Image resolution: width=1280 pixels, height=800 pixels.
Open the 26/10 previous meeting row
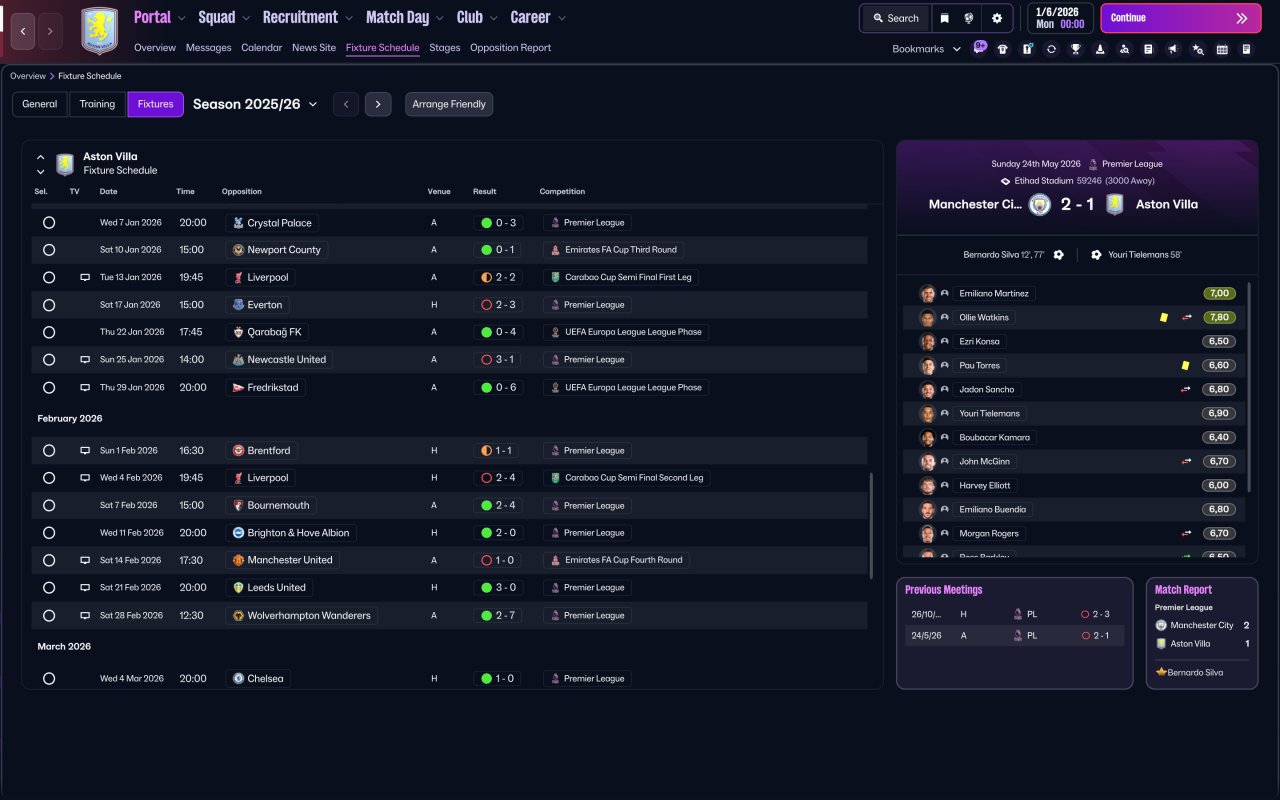click(1014, 614)
